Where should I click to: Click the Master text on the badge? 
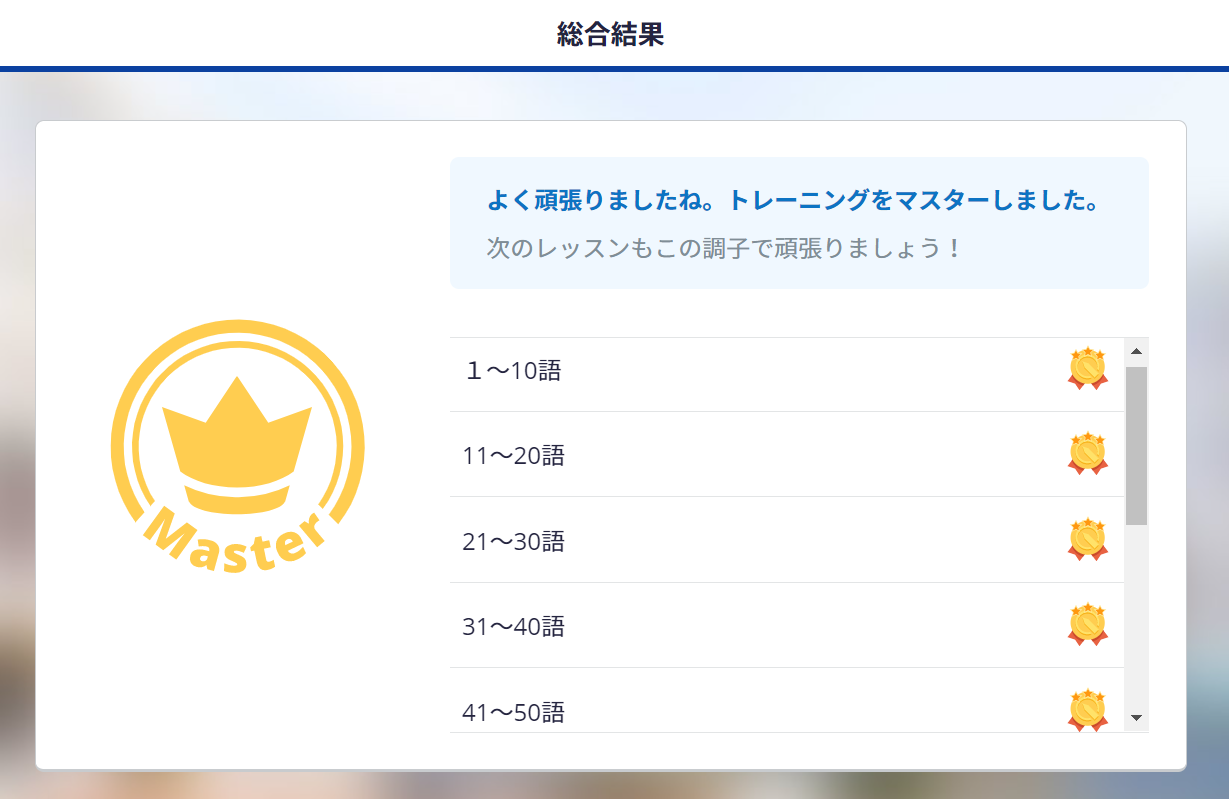pos(238,540)
